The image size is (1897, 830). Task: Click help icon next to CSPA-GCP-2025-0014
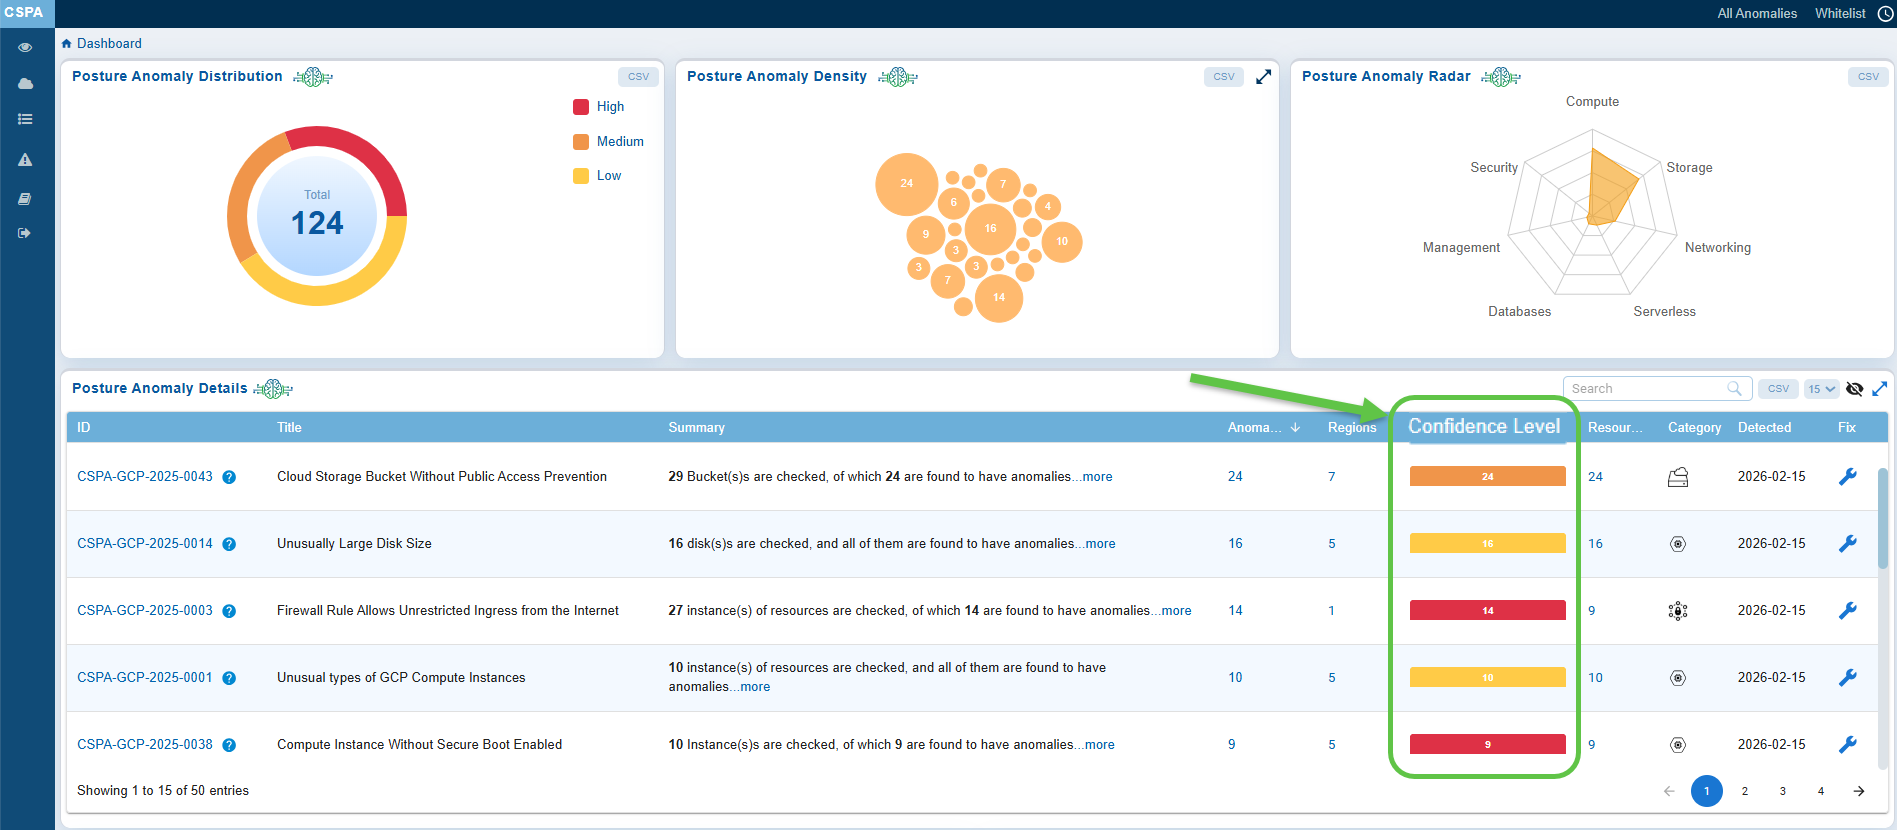pos(229,544)
